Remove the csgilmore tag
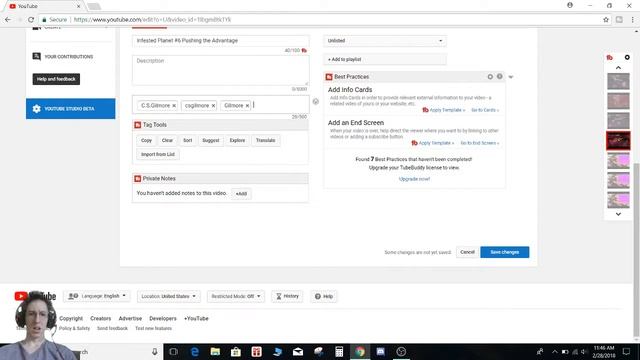This screenshot has height=360, width=640. pyautogui.click(x=213, y=106)
